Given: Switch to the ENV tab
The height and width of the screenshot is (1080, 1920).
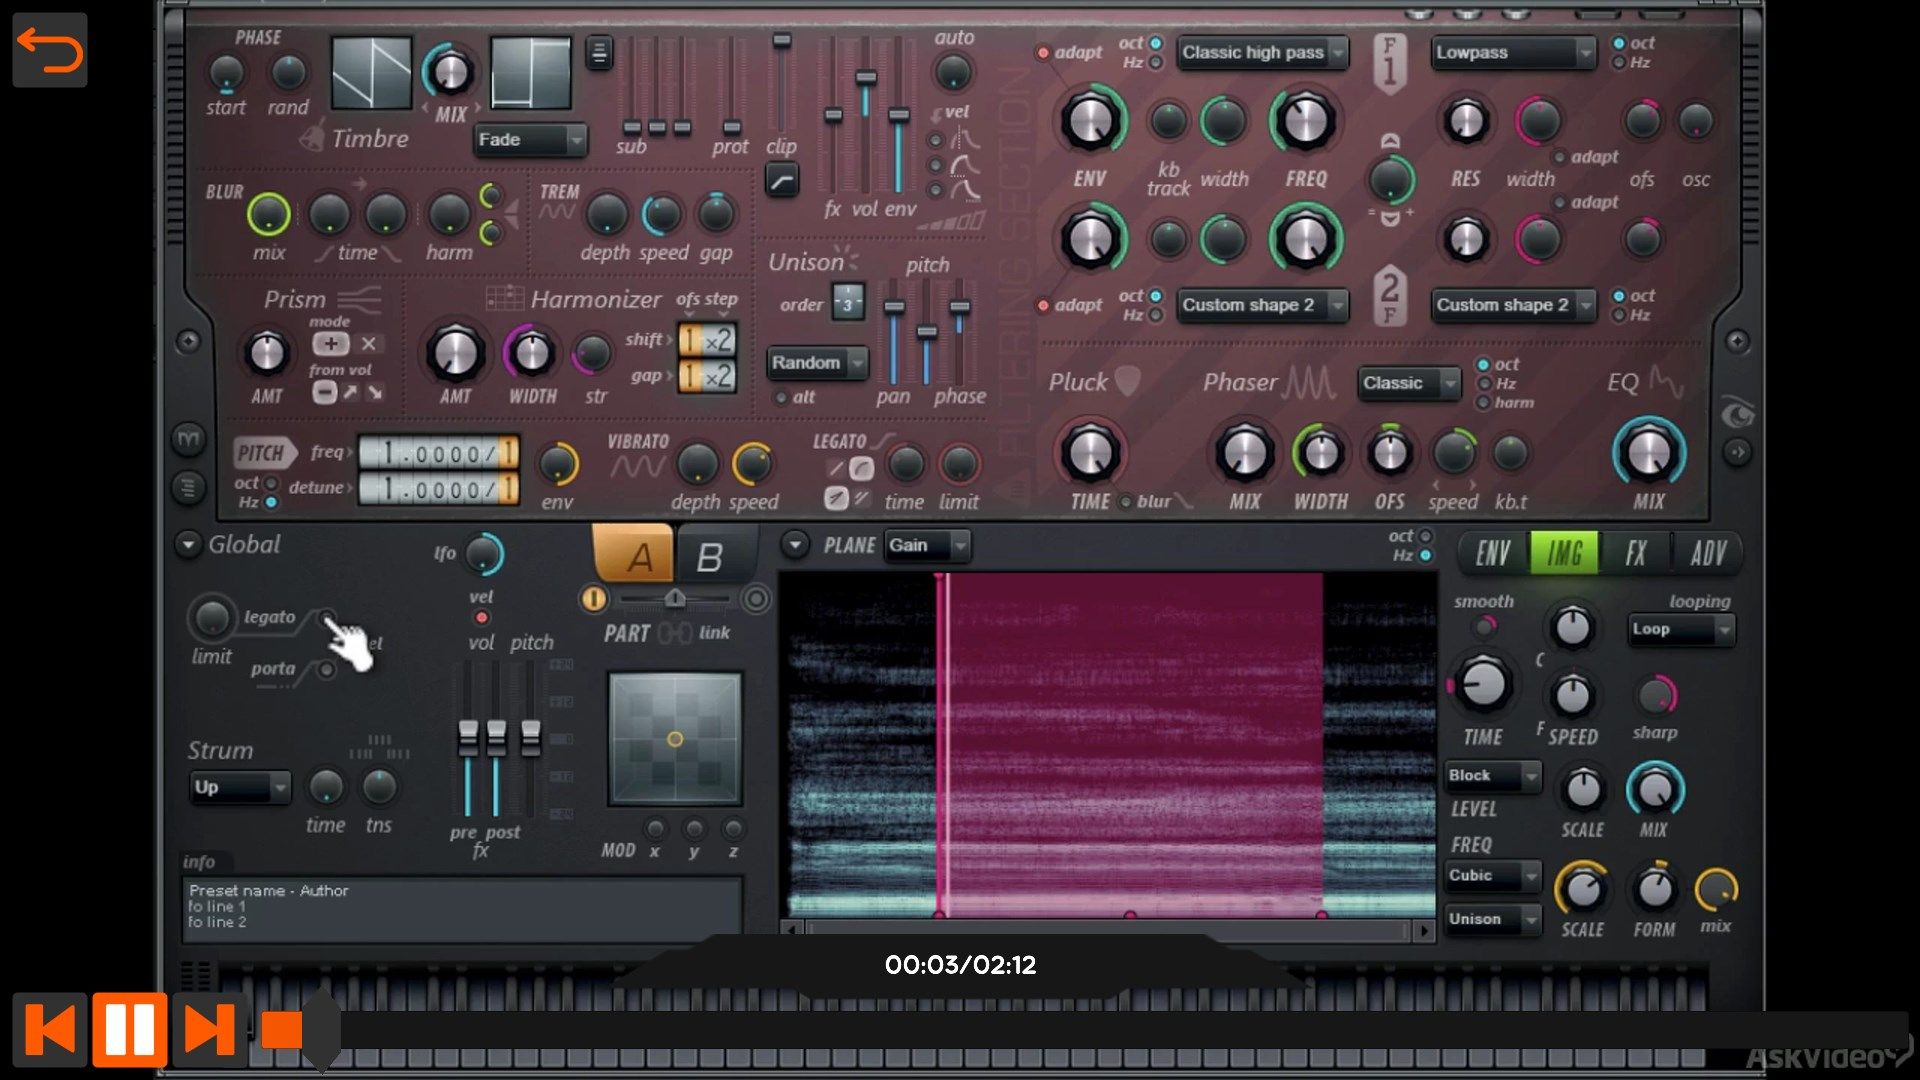Looking at the screenshot, I should (1493, 553).
